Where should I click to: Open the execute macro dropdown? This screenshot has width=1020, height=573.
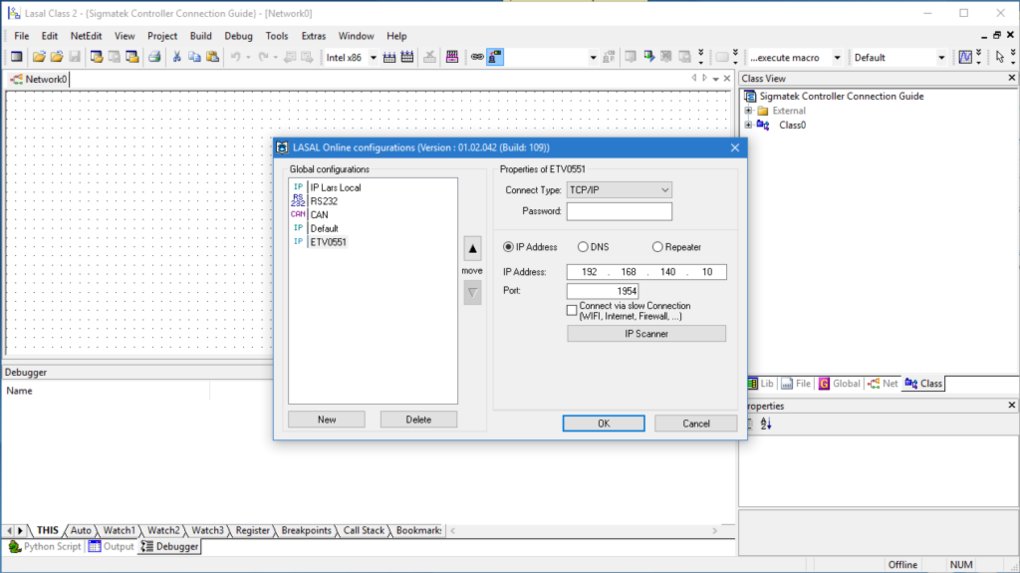[837, 57]
